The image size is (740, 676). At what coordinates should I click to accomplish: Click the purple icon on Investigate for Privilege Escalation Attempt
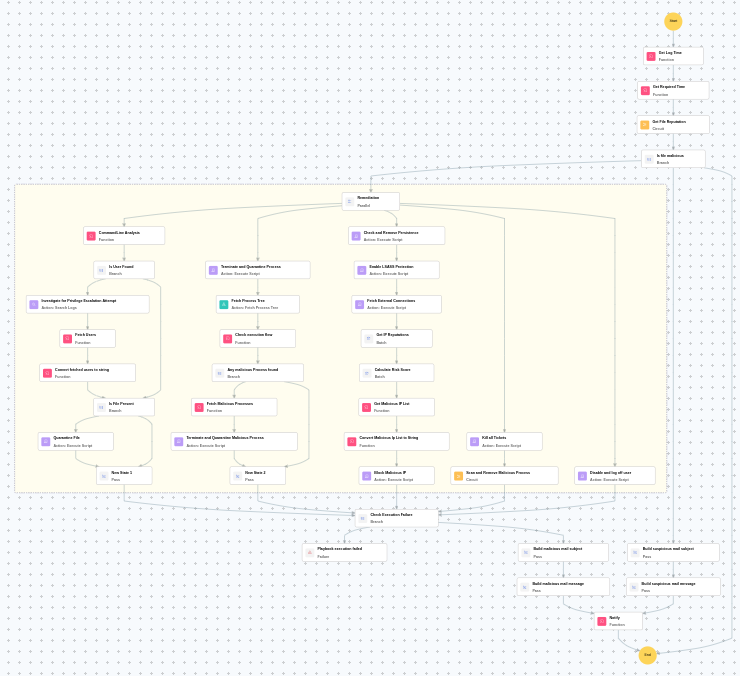tap(34, 304)
